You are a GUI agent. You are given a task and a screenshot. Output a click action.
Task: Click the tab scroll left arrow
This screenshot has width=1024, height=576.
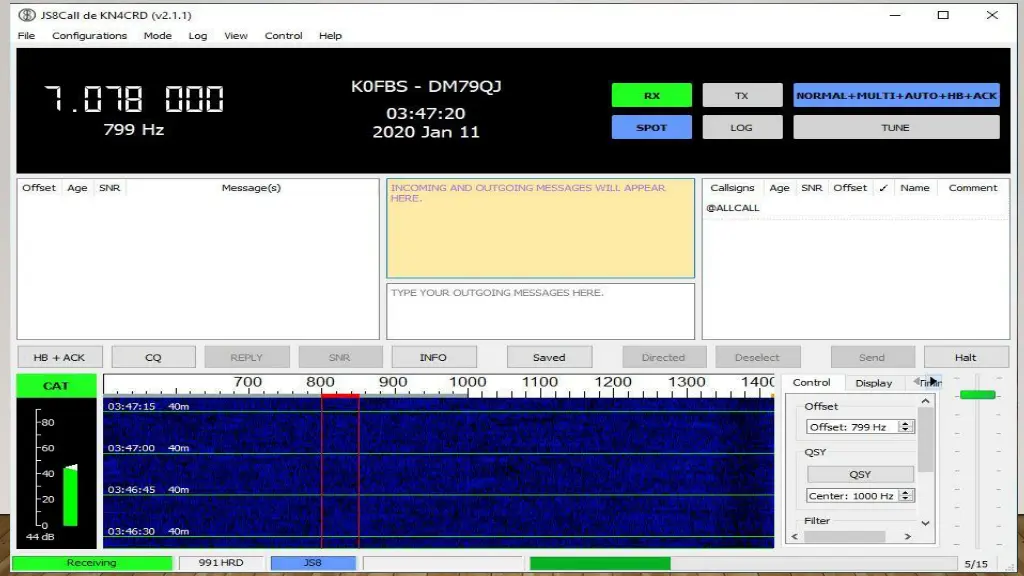coord(917,381)
